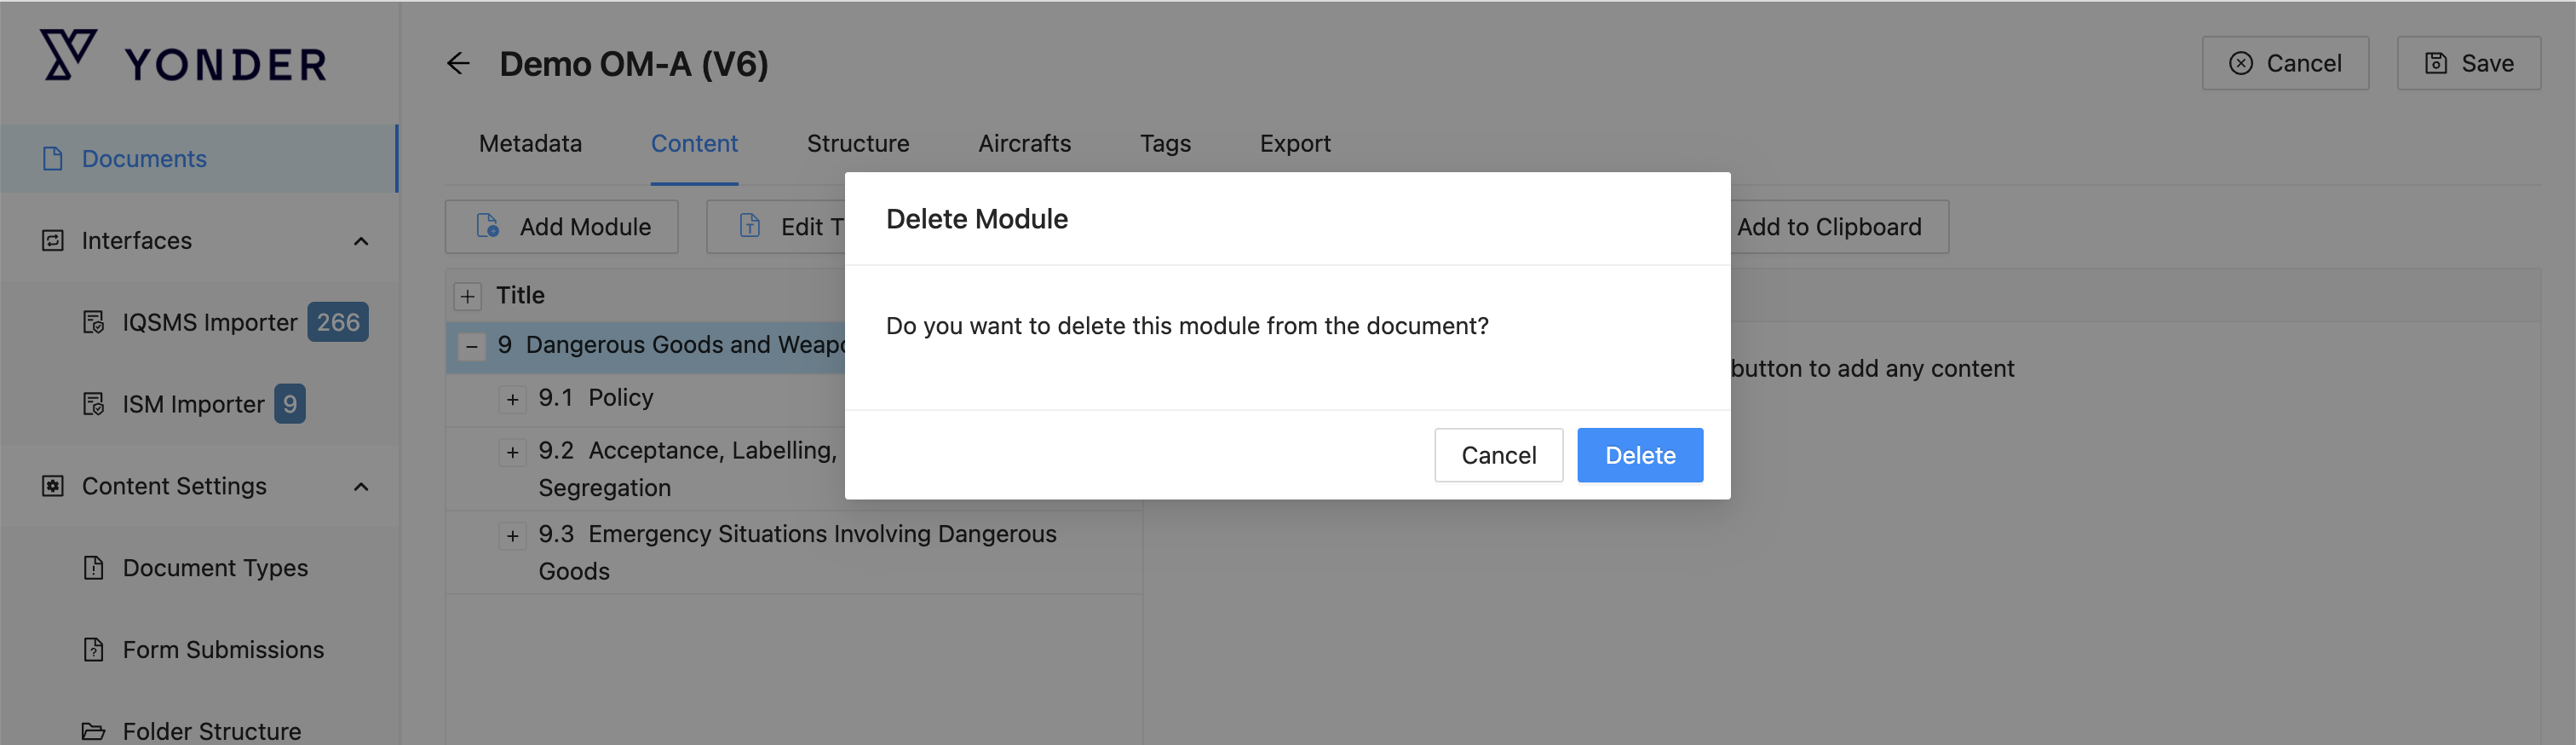The width and height of the screenshot is (2576, 745).
Task: Click the Yonder logo icon
Action: point(68,55)
